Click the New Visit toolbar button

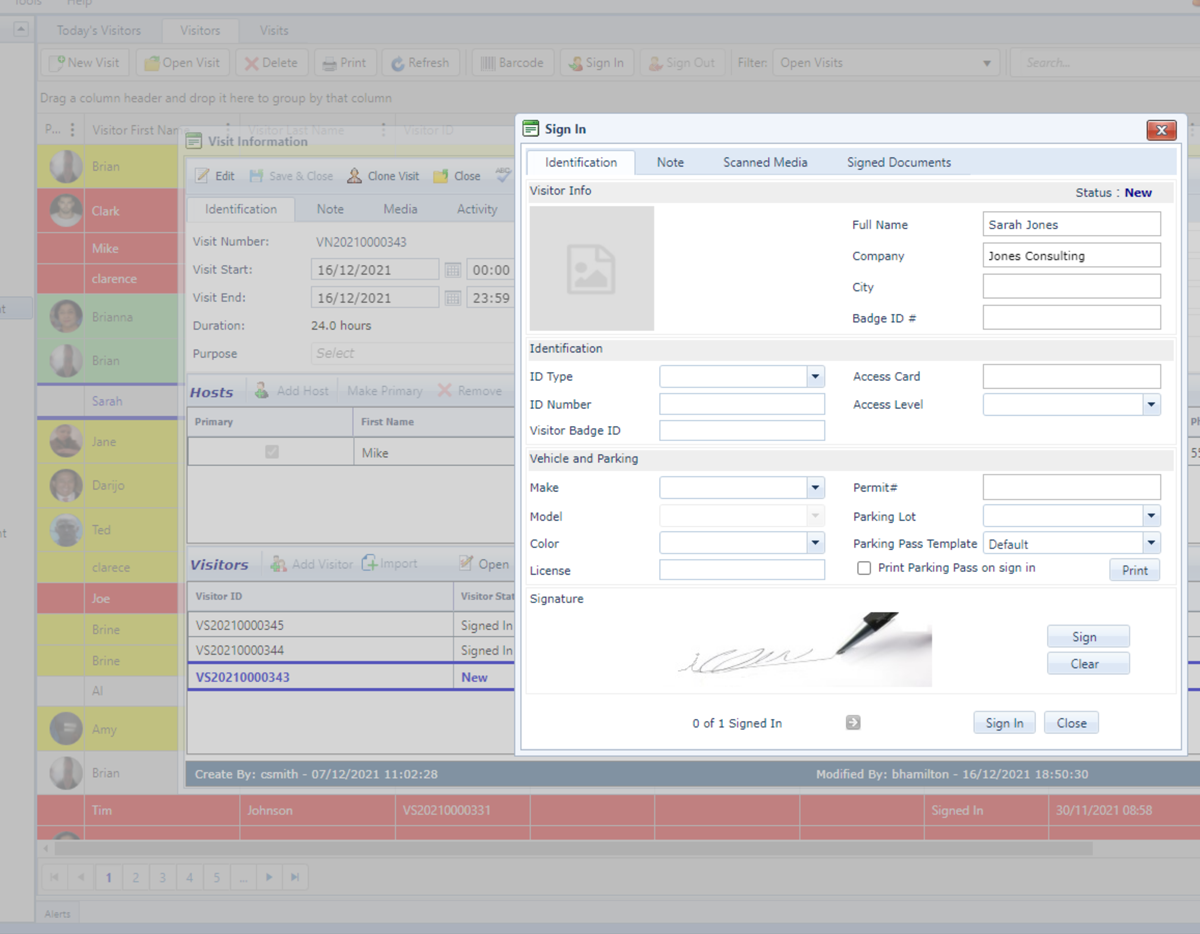[84, 63]
